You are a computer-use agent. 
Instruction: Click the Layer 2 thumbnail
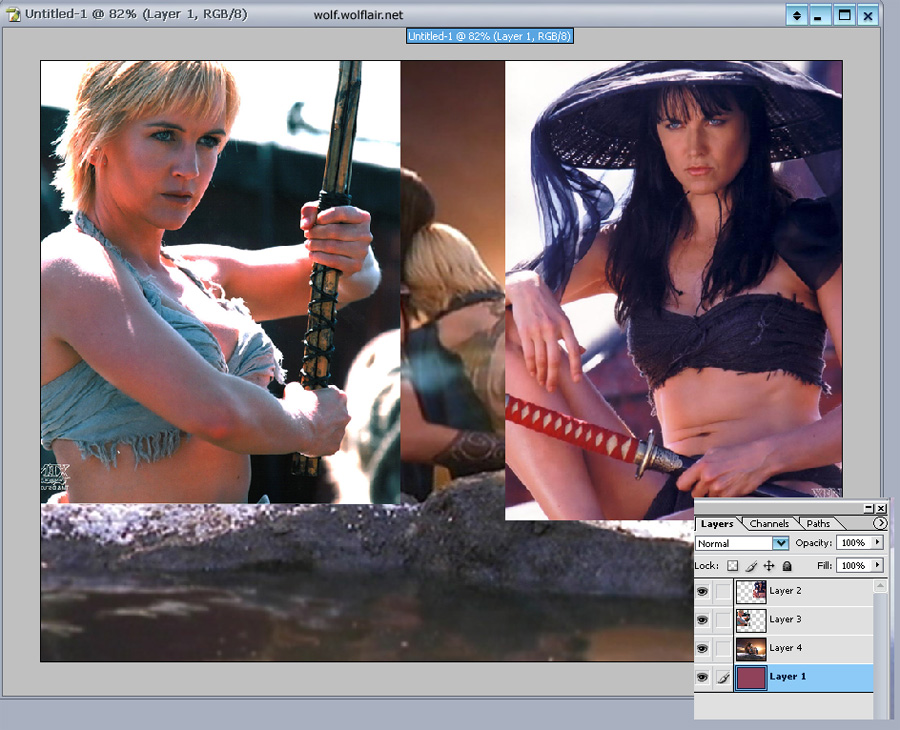pos(751,592)
